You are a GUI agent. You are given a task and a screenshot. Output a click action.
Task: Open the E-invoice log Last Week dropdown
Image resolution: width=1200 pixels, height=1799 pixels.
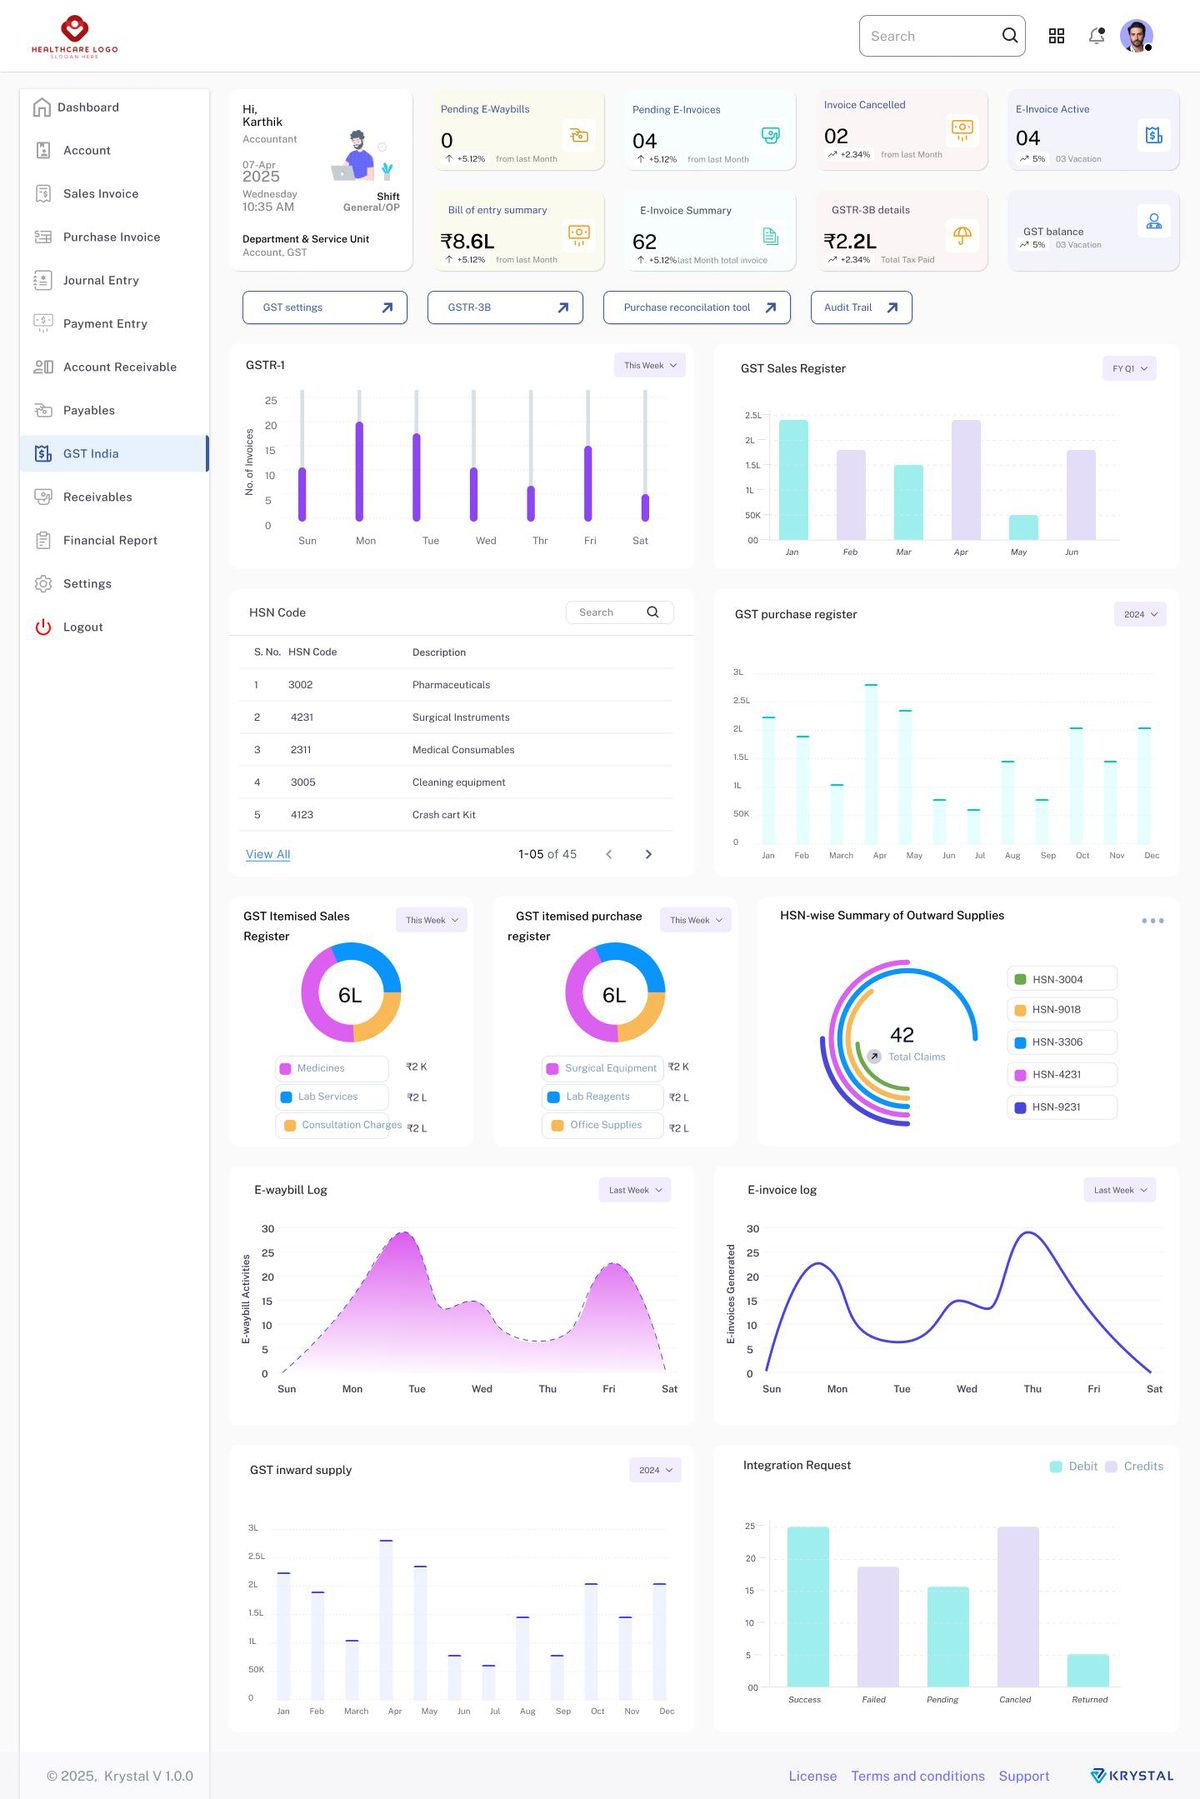(x=1120, y=1190)
